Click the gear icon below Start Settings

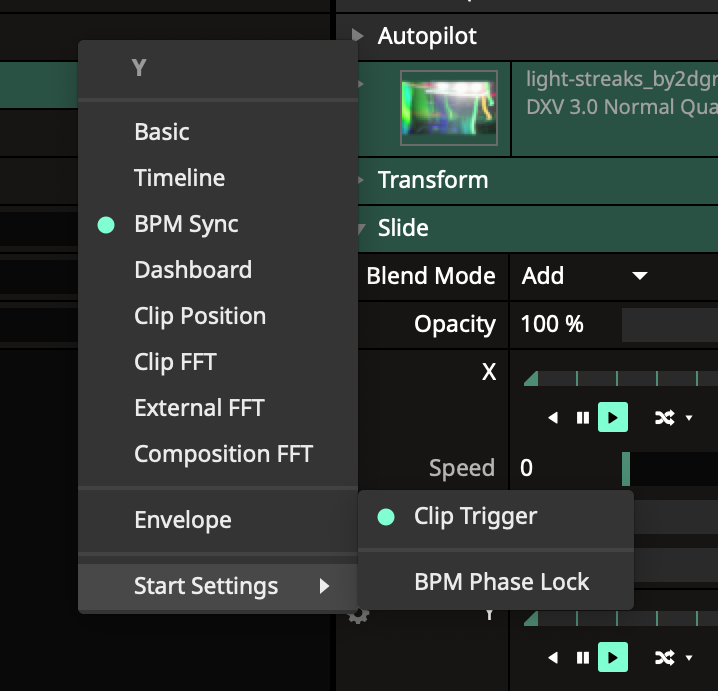(357, 616)
